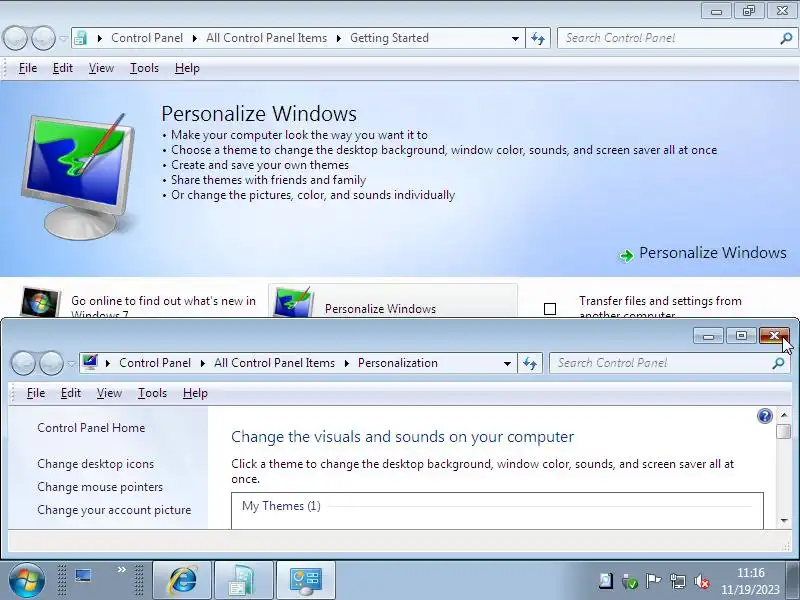Open View menu in Personalization window

pos(109,393)
